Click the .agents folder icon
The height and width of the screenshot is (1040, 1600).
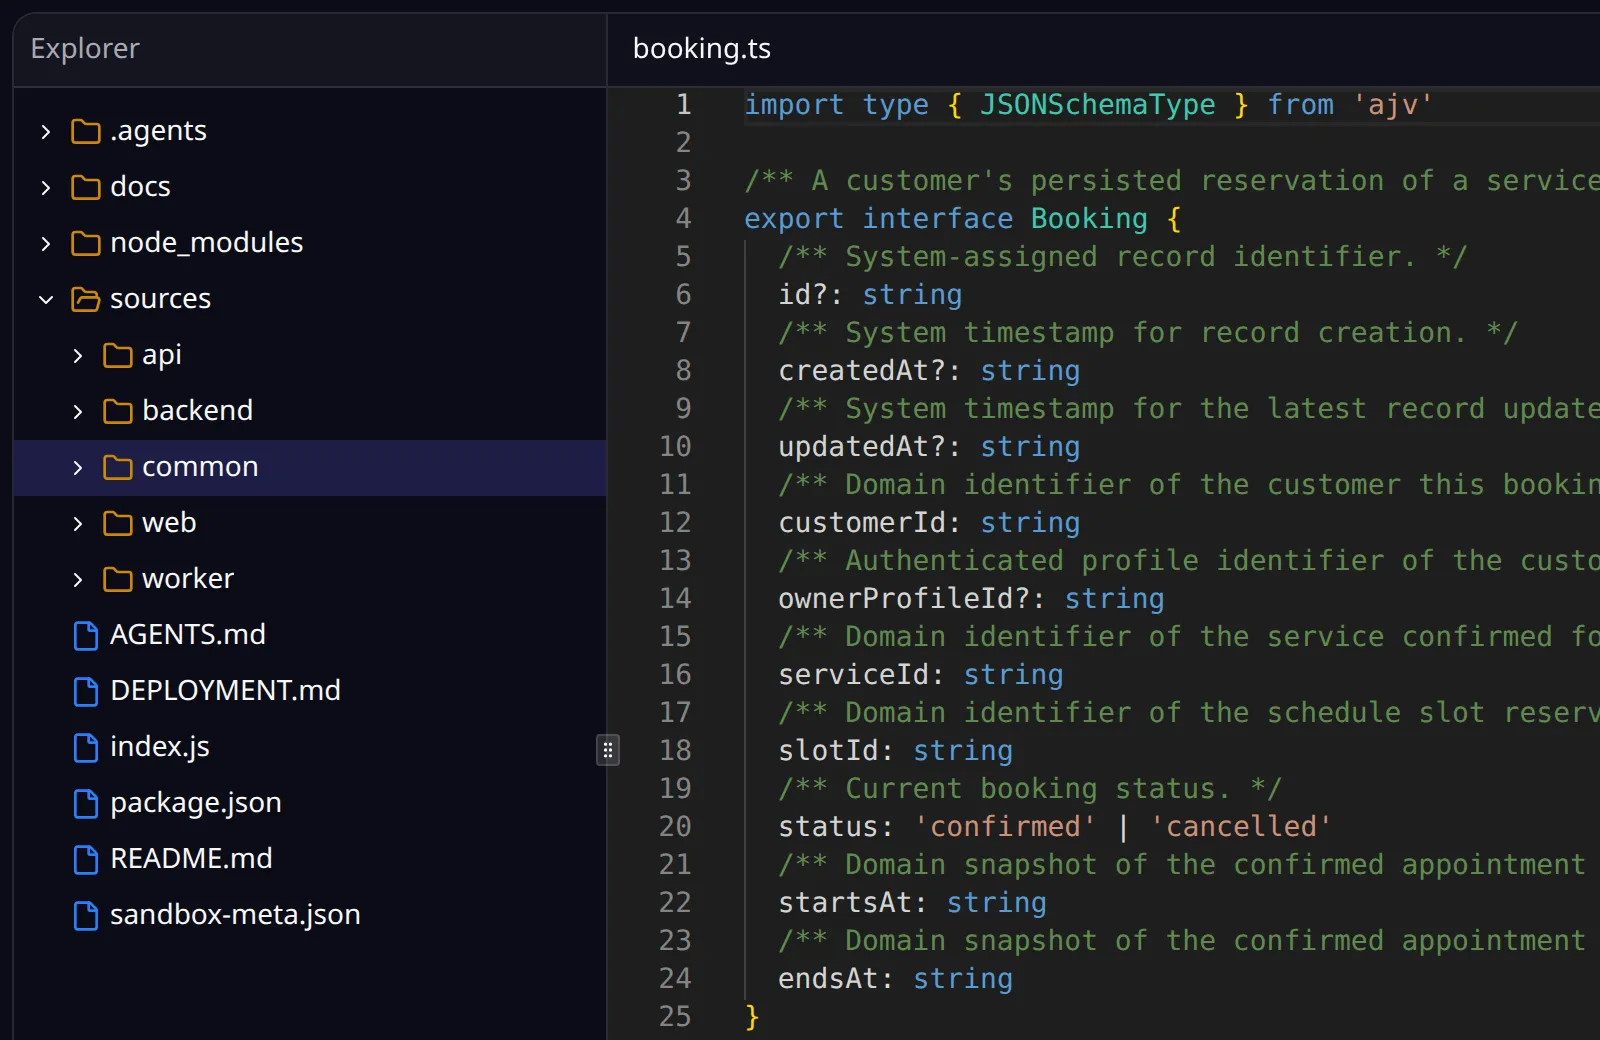pos(86,131)
